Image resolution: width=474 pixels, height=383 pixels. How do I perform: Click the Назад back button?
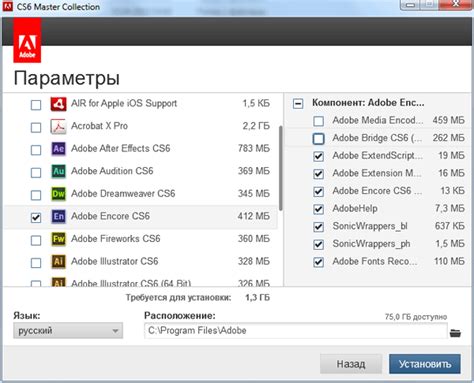[x=351, y=364]
